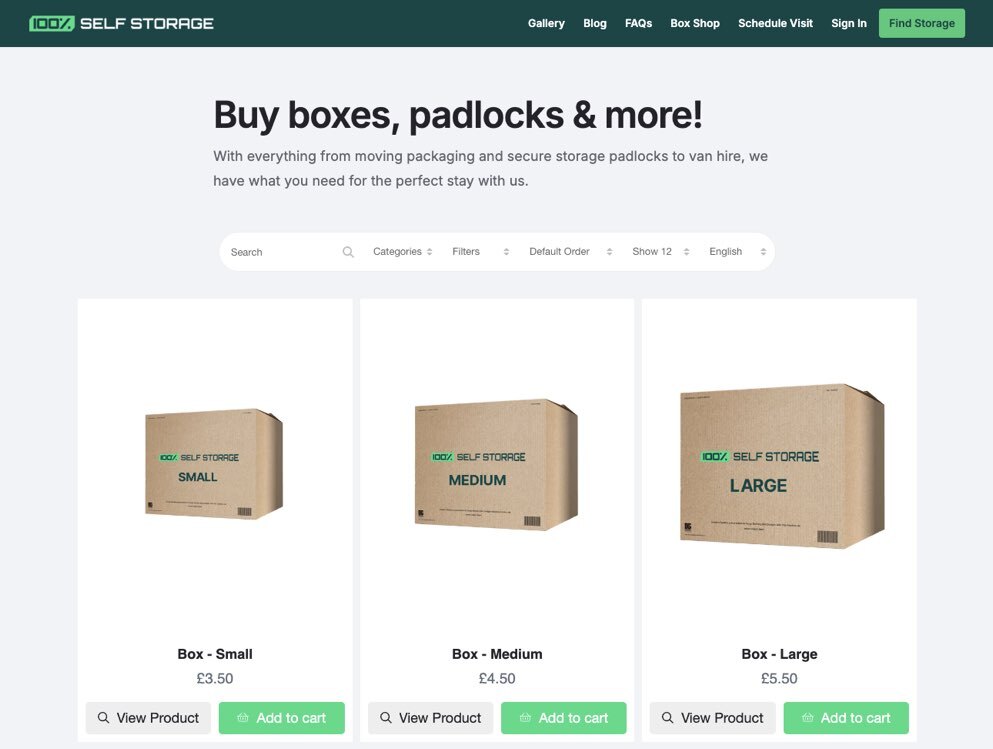Click basket icon on Box - Small Add to cart
The width and height of the screenshot is (993, 749).
pyautogui.click(x=243, y=718)
